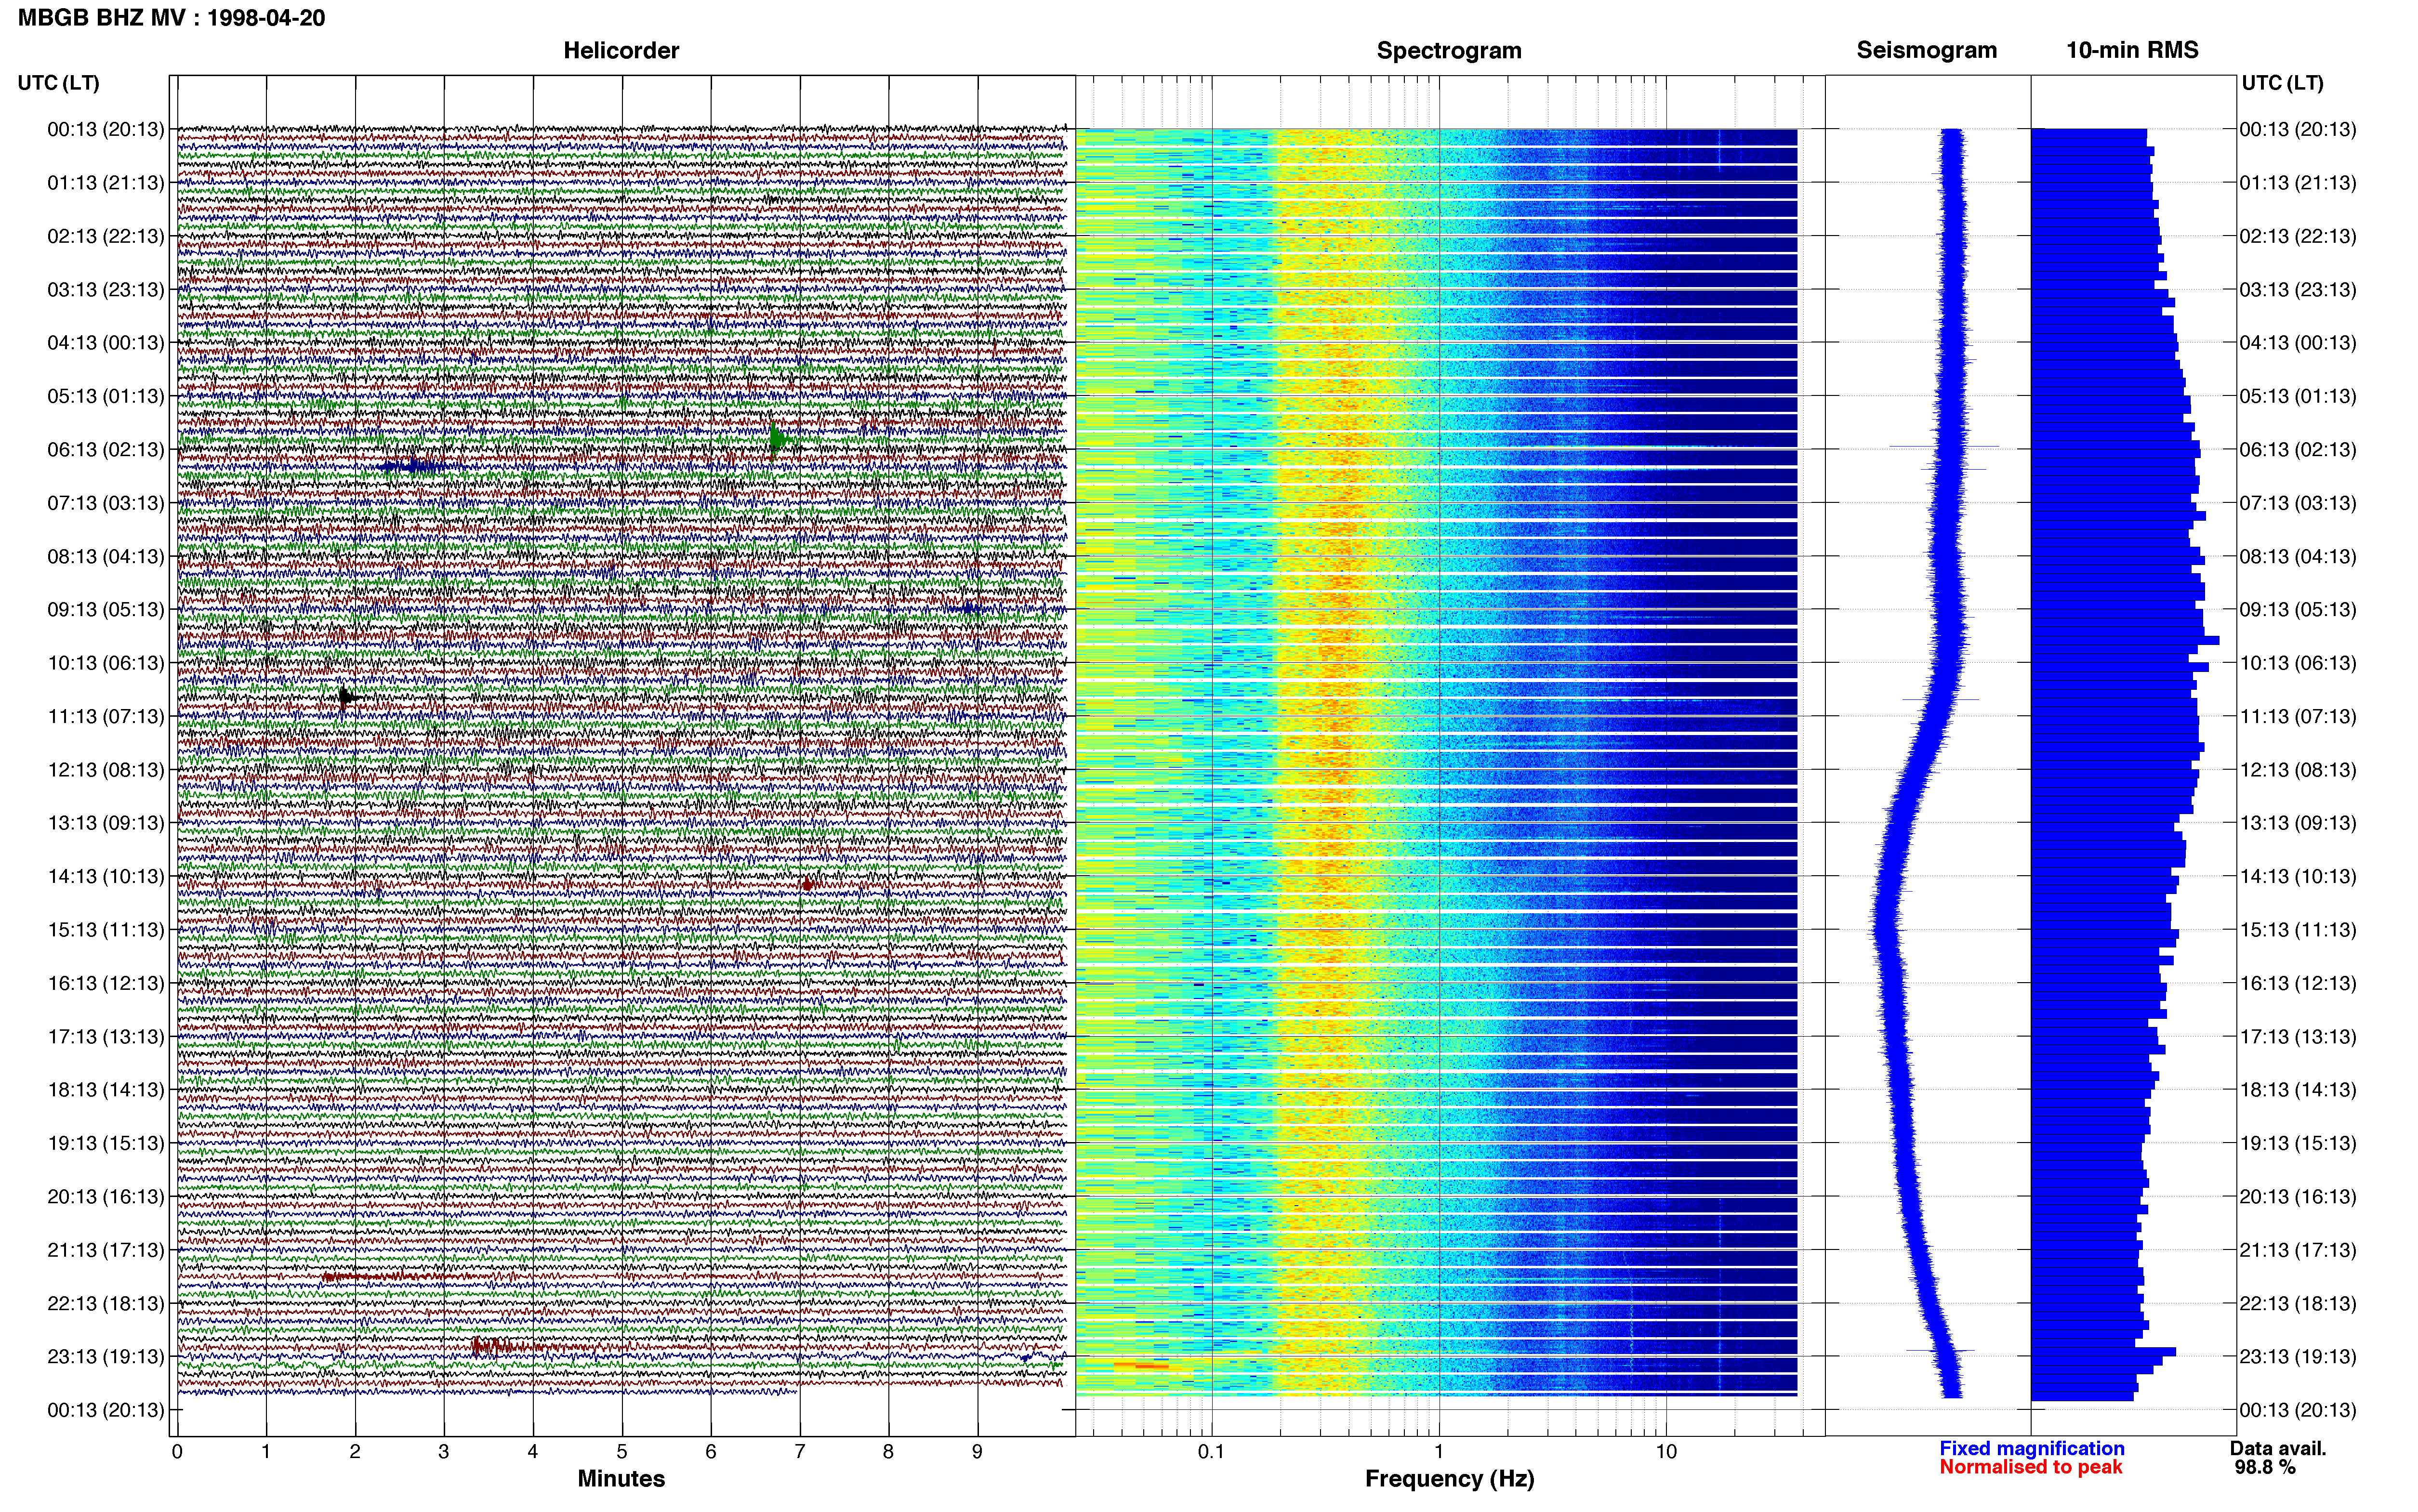Select right axis label '19:13 (15:13)'
2418x1512 pixels.
click(x=2298, y=1143)
